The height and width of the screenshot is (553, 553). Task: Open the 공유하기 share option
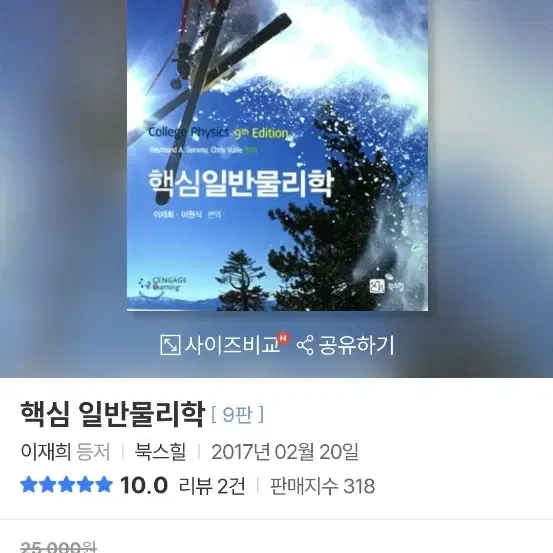(x=356, y=345)
